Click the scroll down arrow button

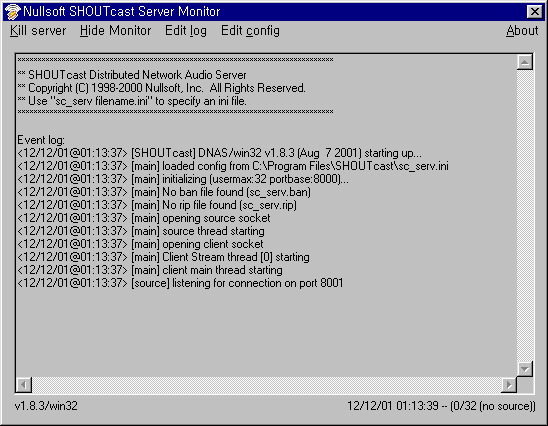(x=525, y=369)
